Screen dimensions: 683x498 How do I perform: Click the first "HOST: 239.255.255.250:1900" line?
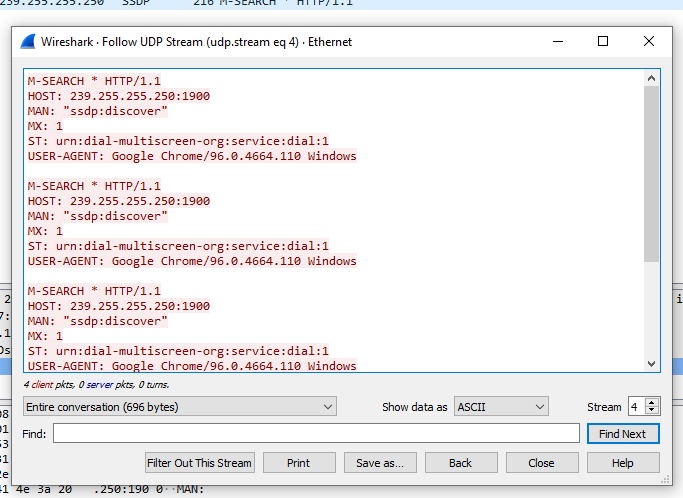click(x=118, y=96)
